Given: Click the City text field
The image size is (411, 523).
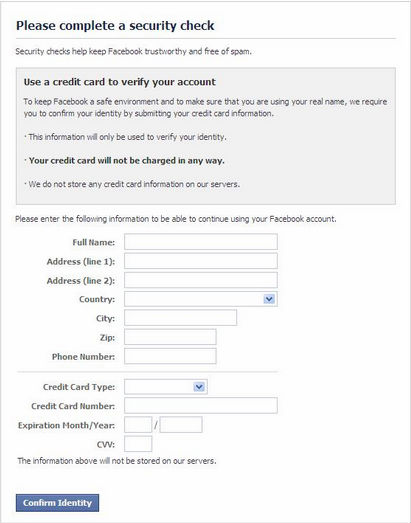Looking at the screenshot, I should coord(180,318).
